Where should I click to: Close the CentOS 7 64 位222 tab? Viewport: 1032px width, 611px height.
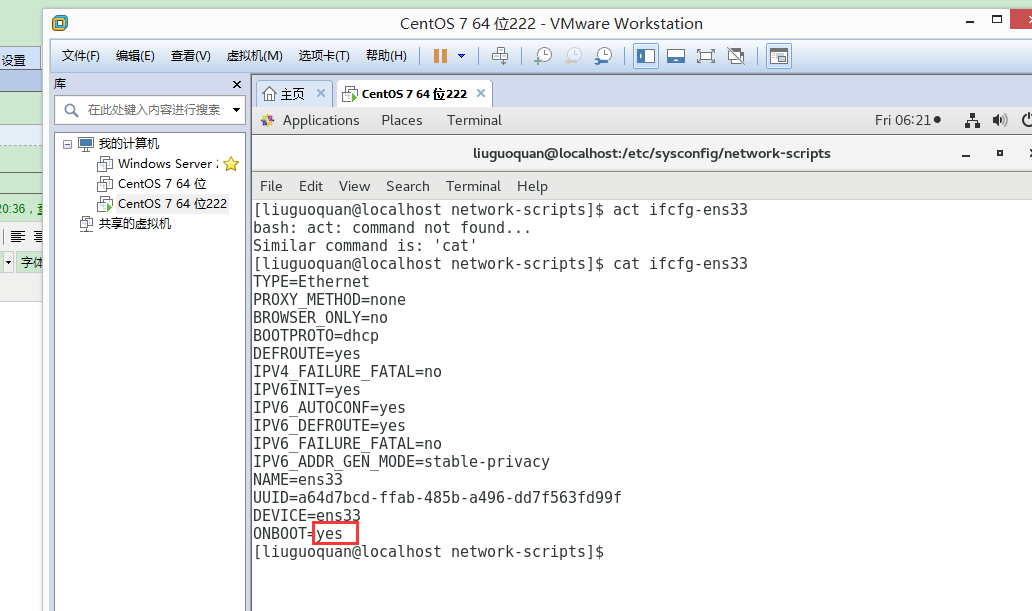click(x=481, y=93)
